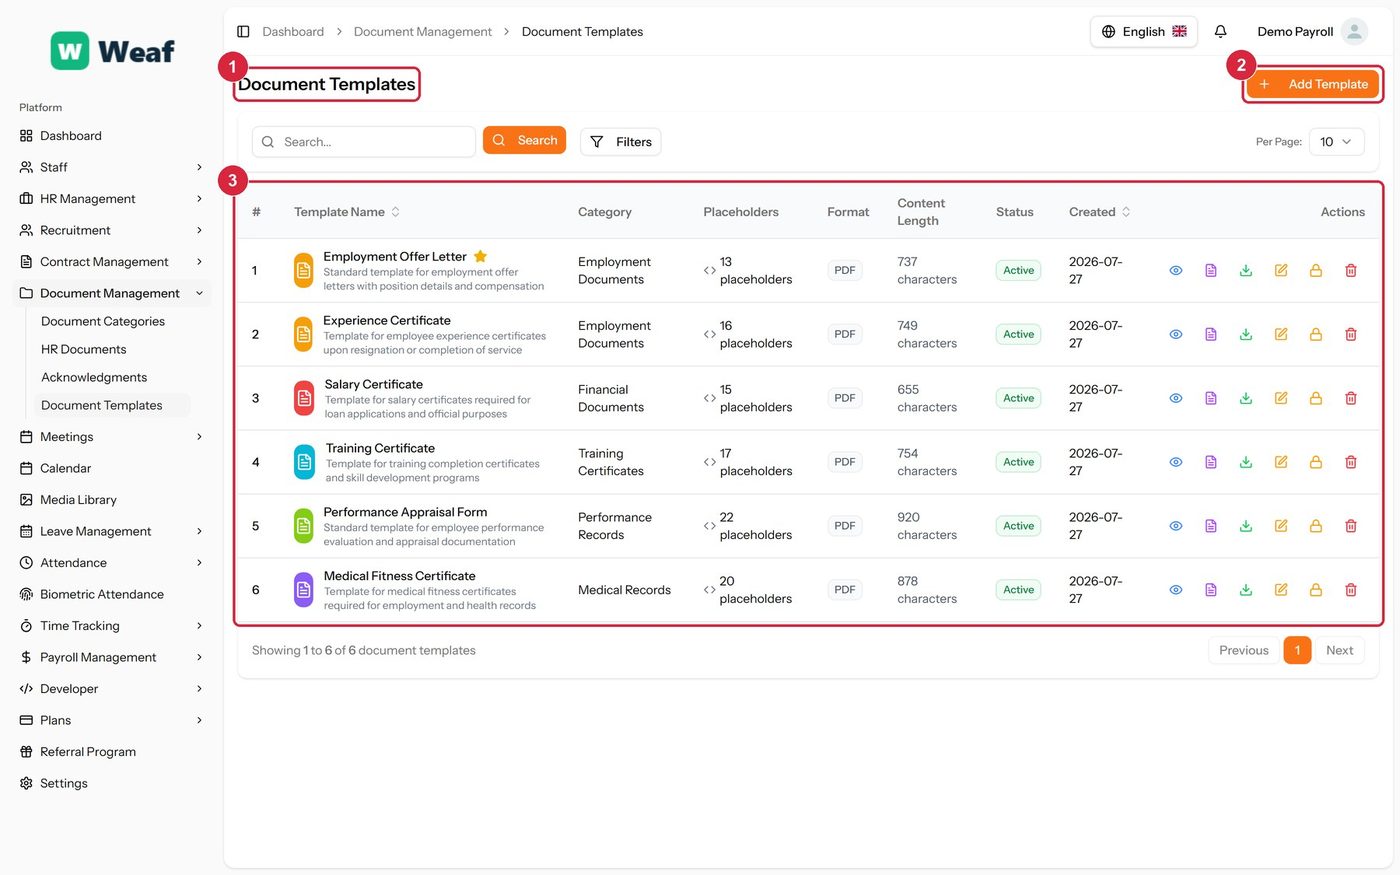View the Training Certificate template (eye icon)
The height and width of the screenshot is (875, 1400).
(x=1176, y=462)
